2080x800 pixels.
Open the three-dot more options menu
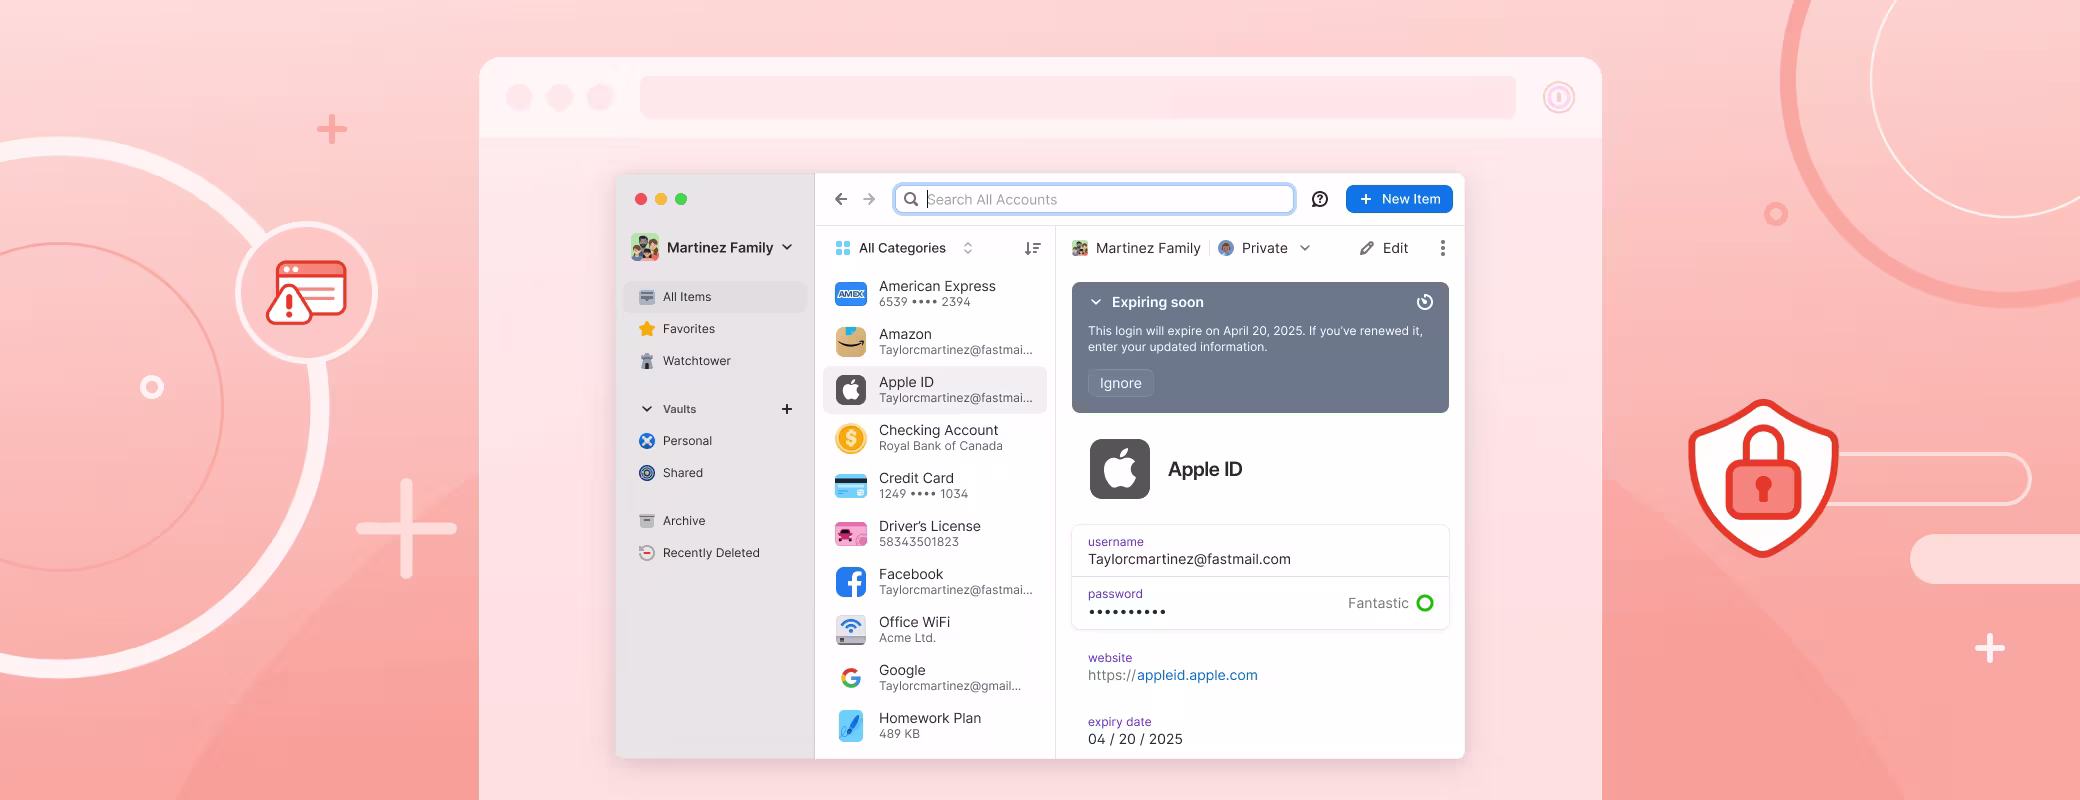[x=1442, y=248]
